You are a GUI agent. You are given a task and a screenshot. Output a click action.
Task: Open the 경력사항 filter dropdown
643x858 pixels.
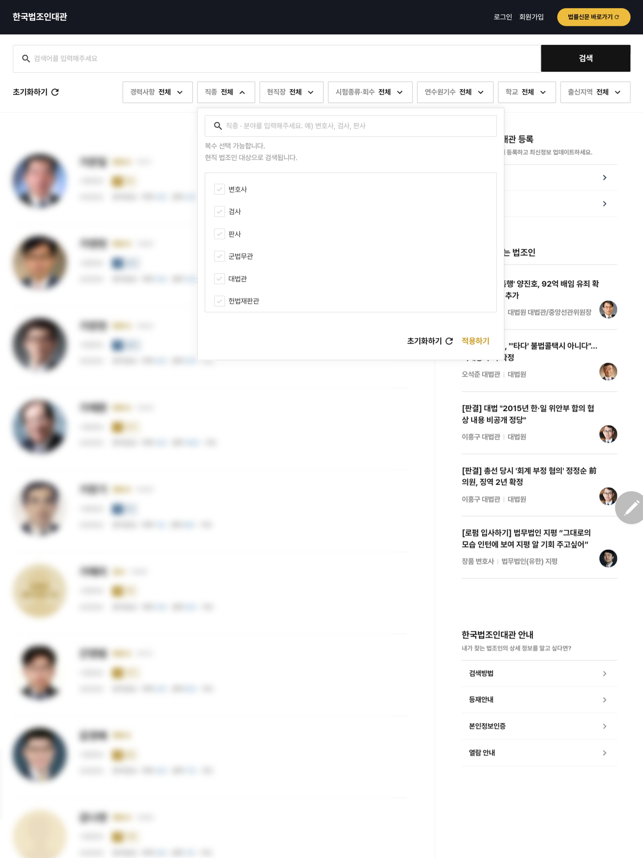pos(157,92)
